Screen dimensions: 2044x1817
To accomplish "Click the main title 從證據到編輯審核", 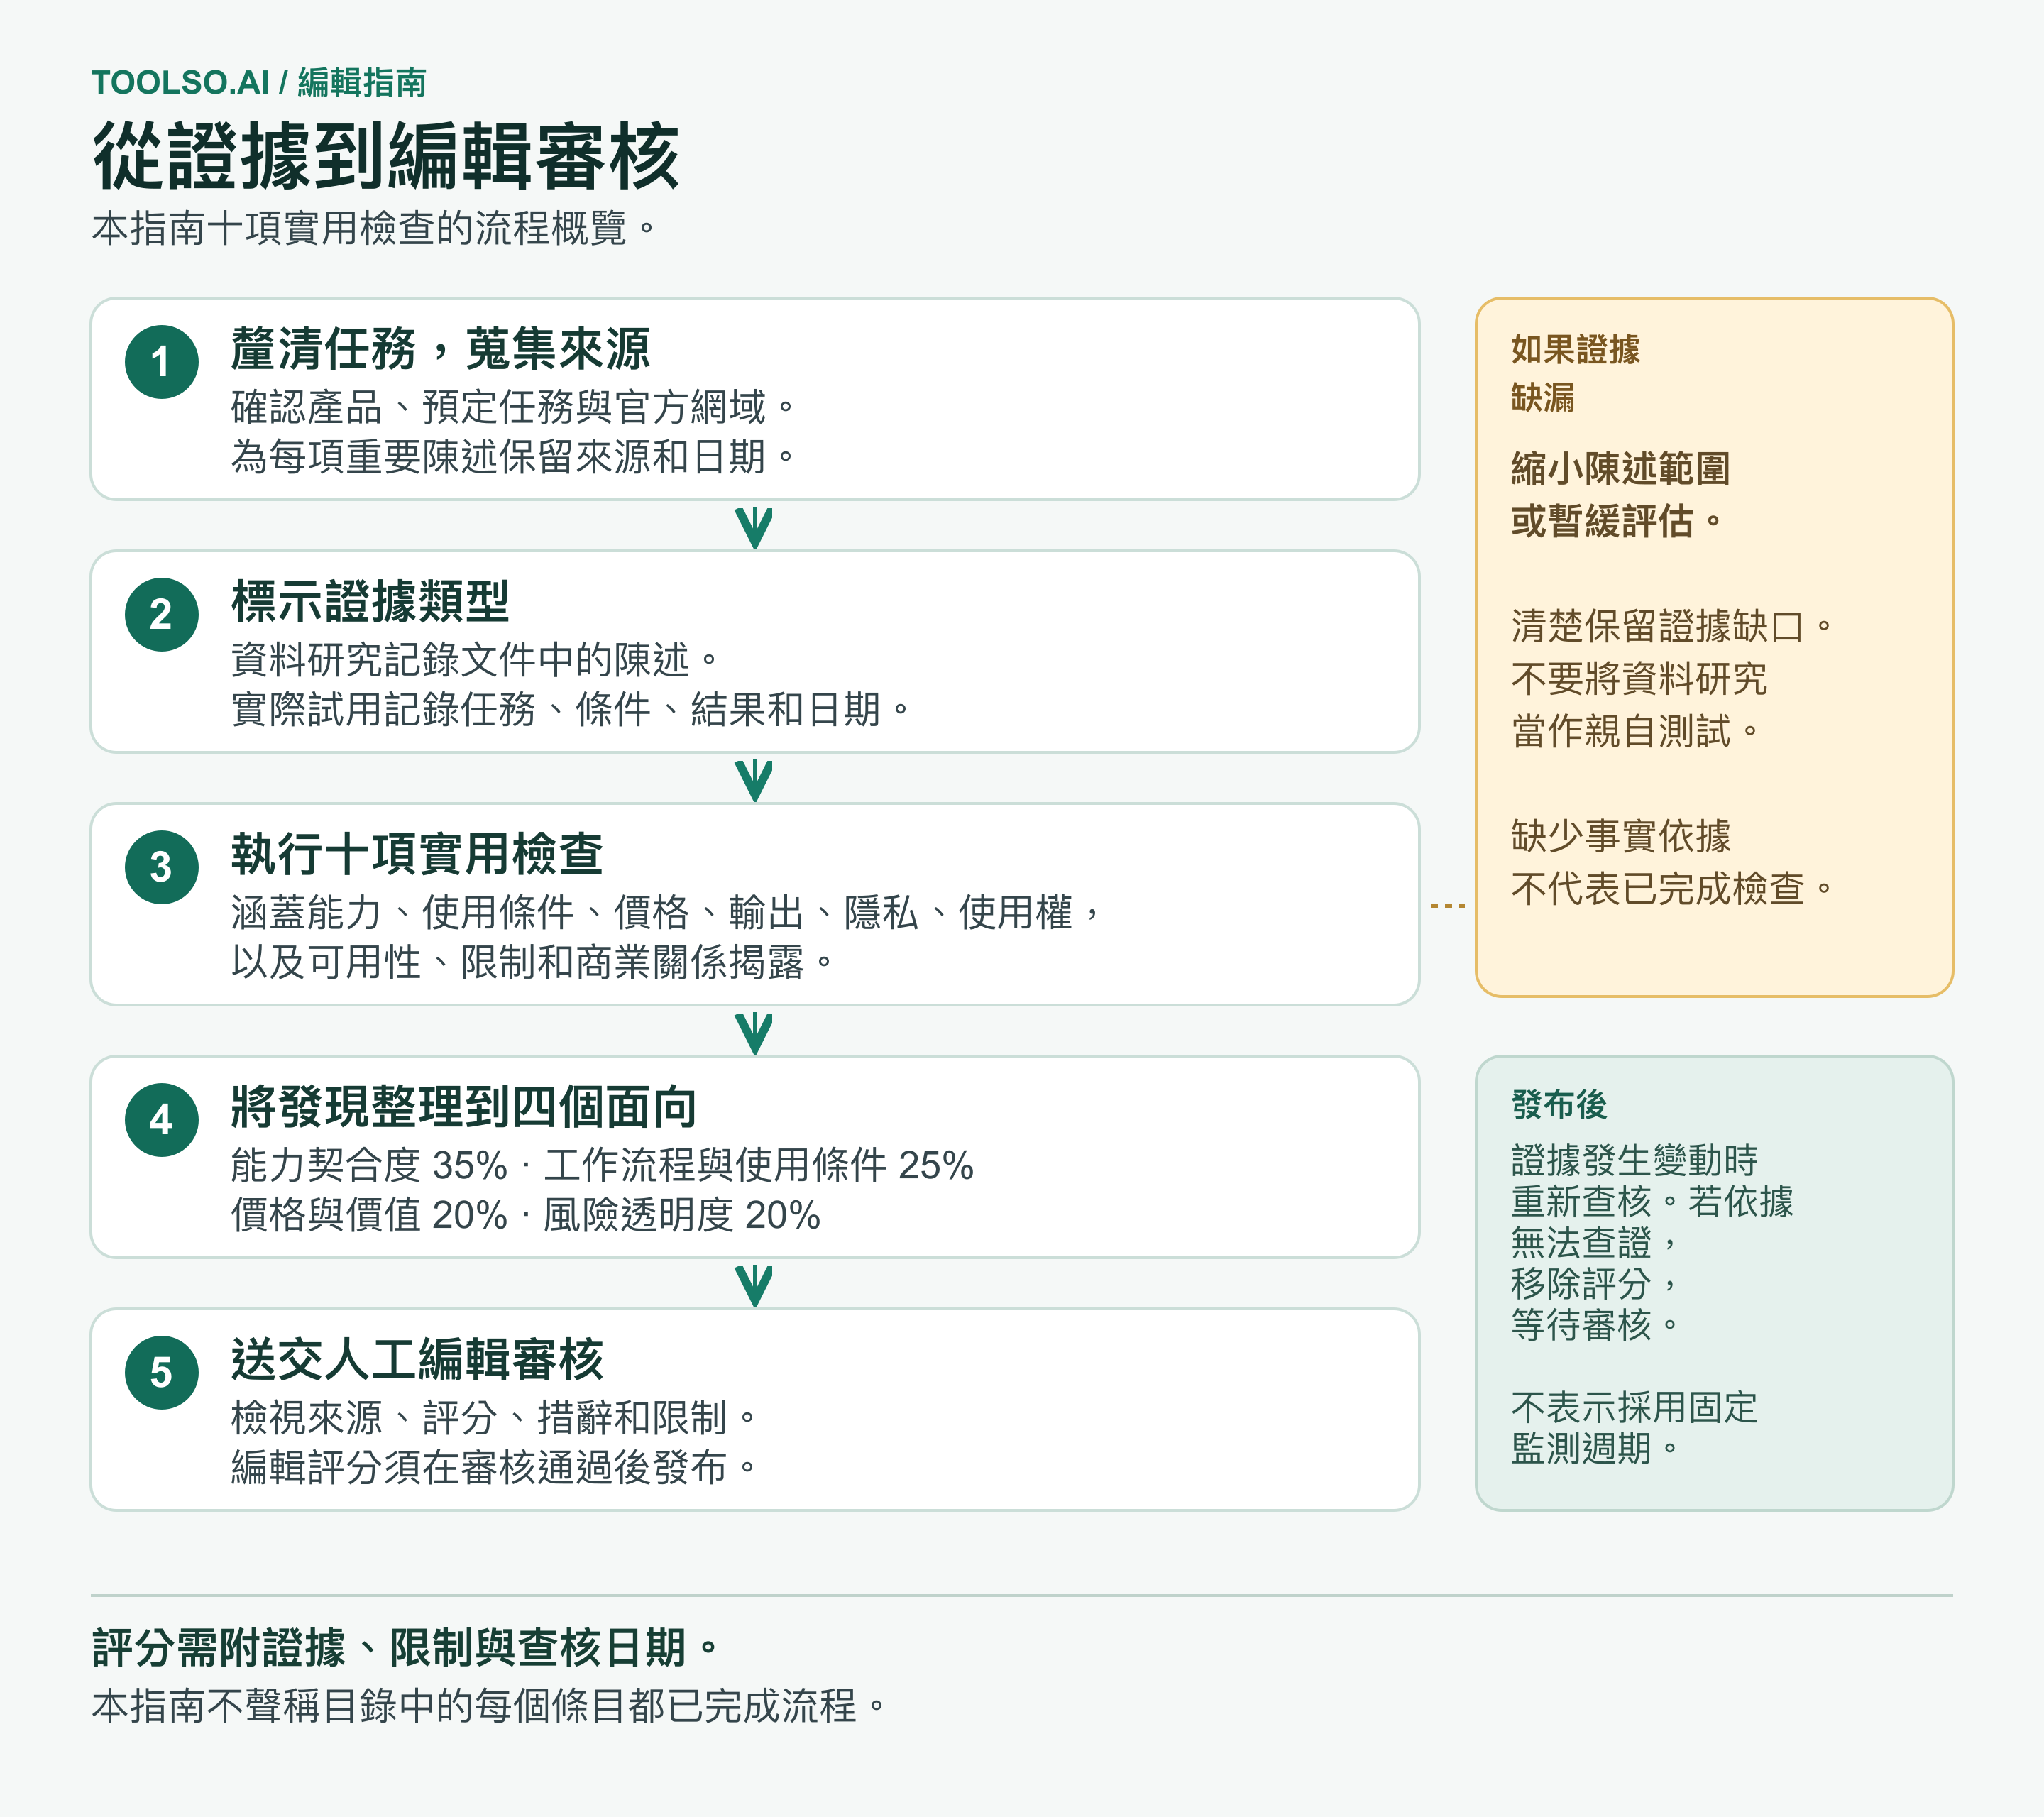I will [386, 156].
